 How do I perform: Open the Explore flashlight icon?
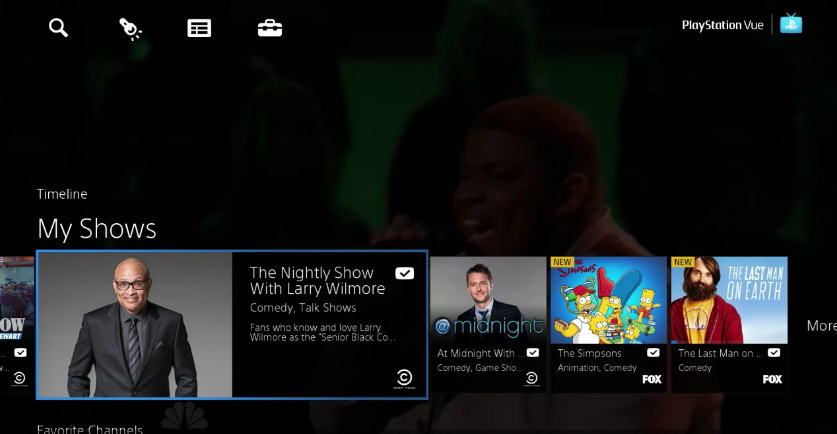click(x=130, y=28)
